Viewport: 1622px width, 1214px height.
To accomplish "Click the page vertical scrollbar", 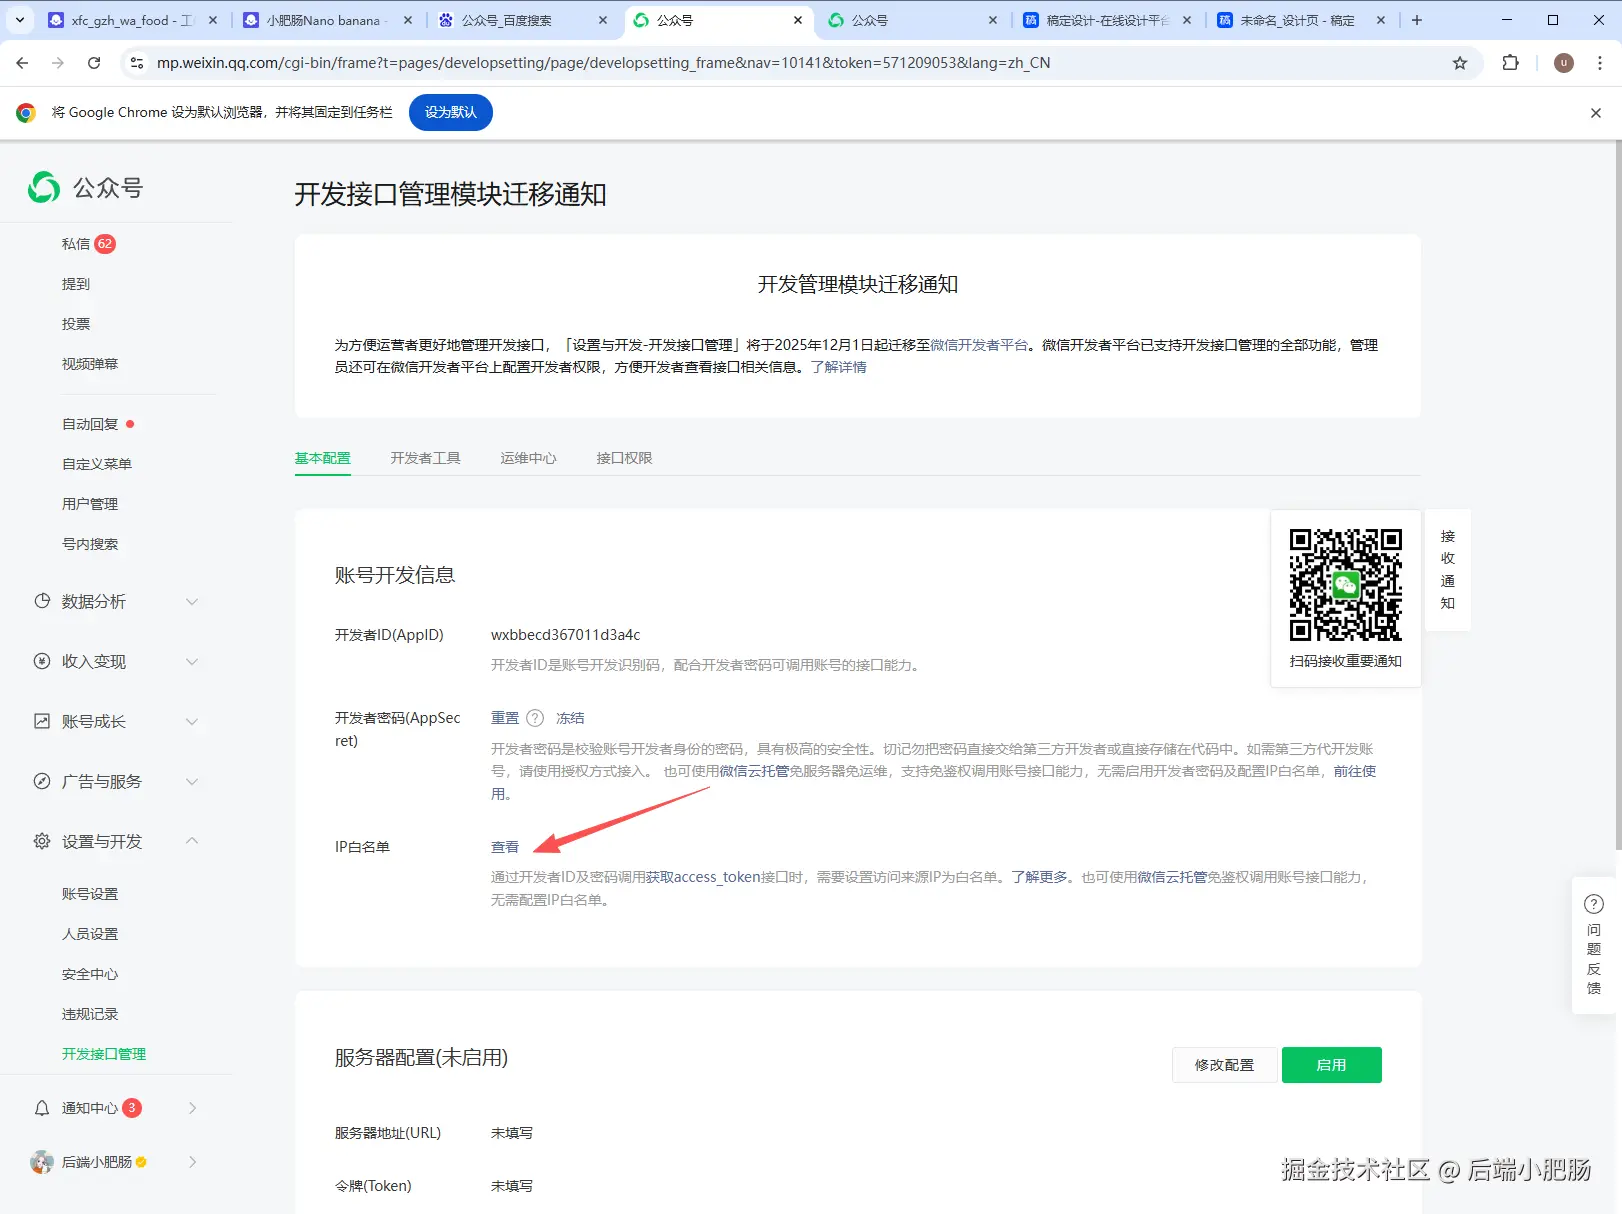I will [1618, 495].
